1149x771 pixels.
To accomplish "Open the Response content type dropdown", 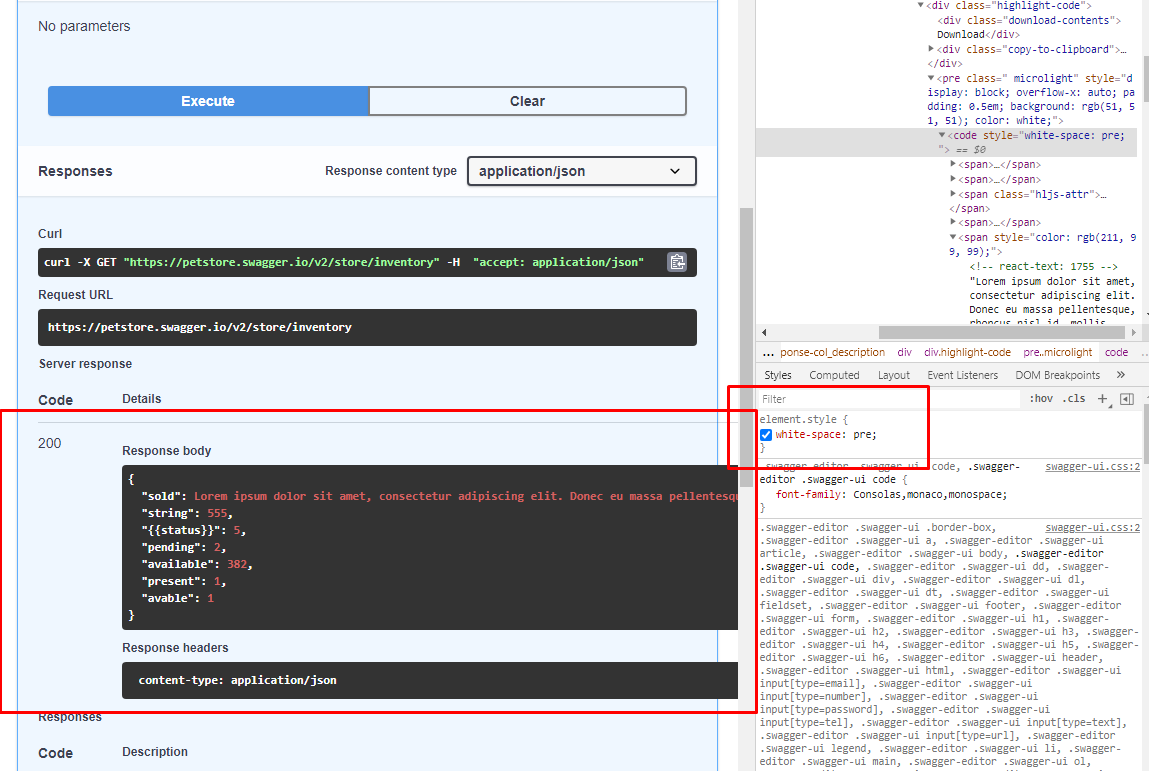I will [581, 171].
